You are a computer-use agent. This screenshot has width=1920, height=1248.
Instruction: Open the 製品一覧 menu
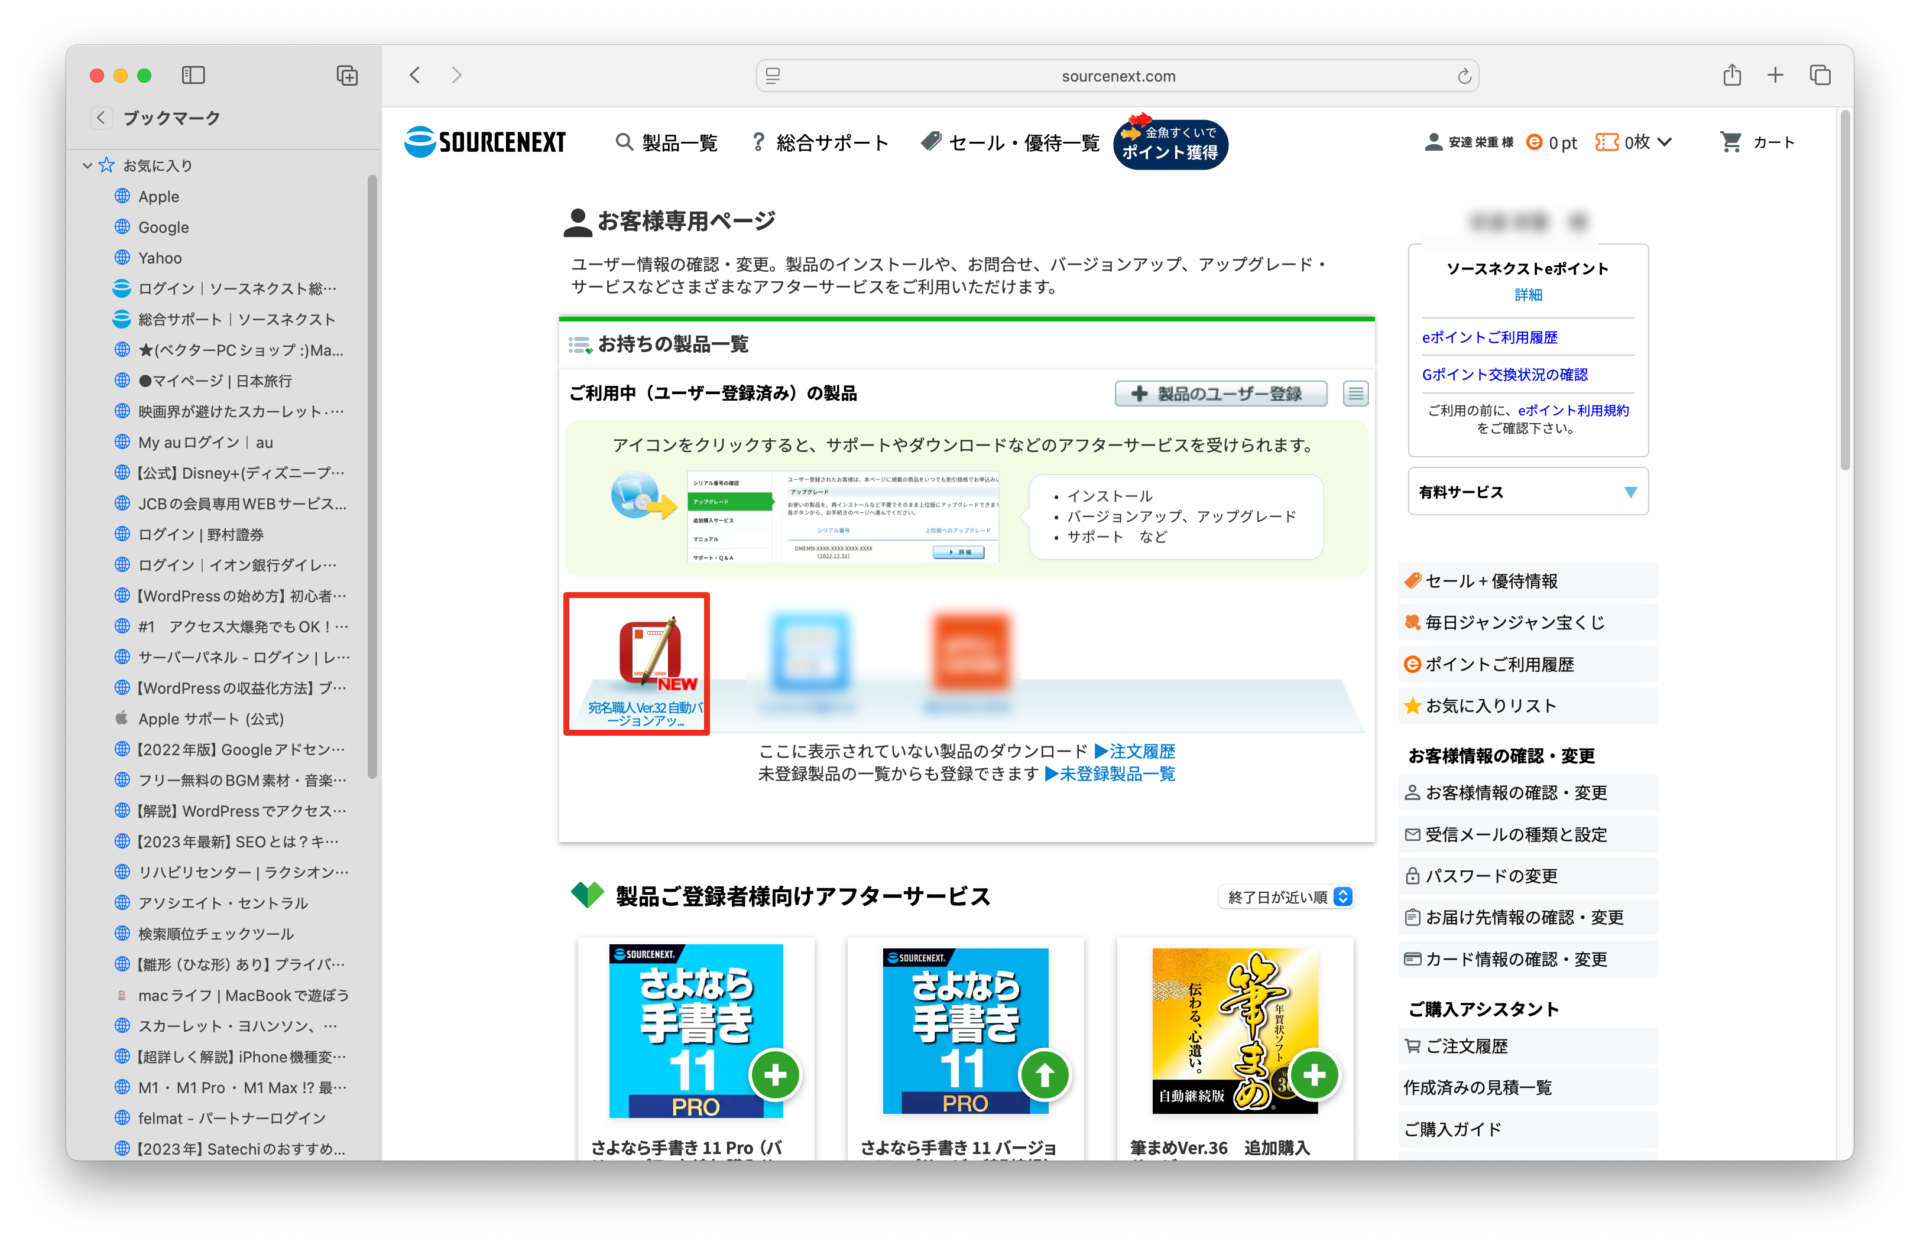[x=667, y=142]
